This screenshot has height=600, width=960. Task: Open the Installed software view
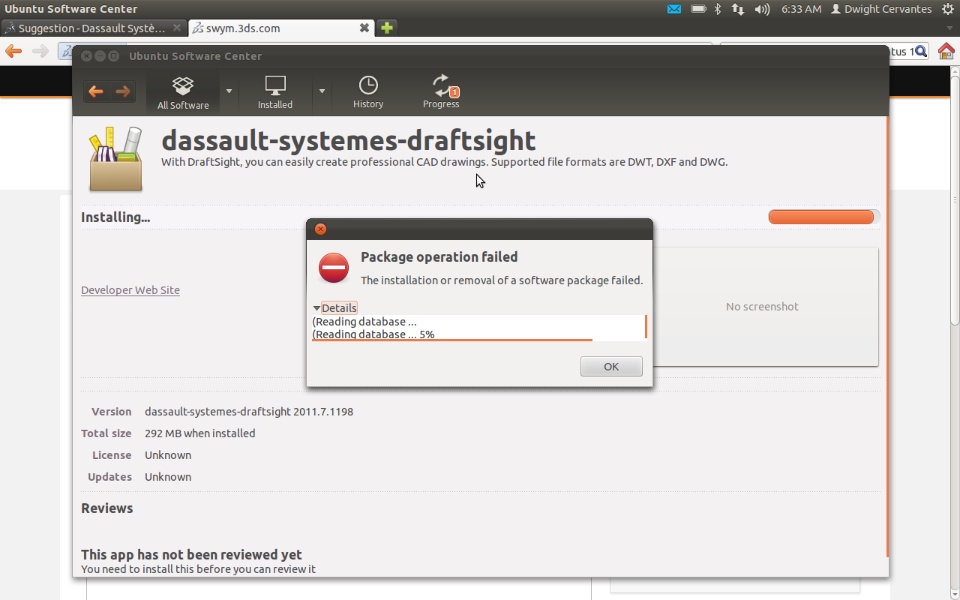275,92
